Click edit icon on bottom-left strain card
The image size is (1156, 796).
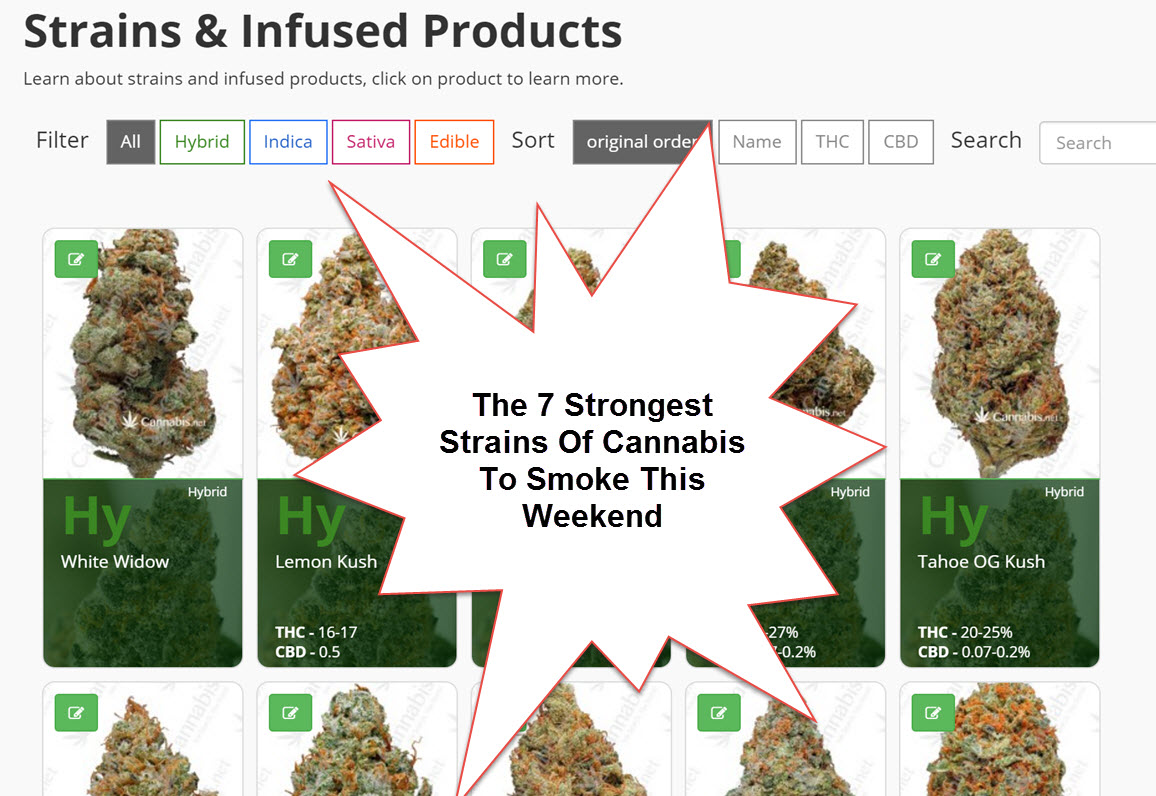76,713
